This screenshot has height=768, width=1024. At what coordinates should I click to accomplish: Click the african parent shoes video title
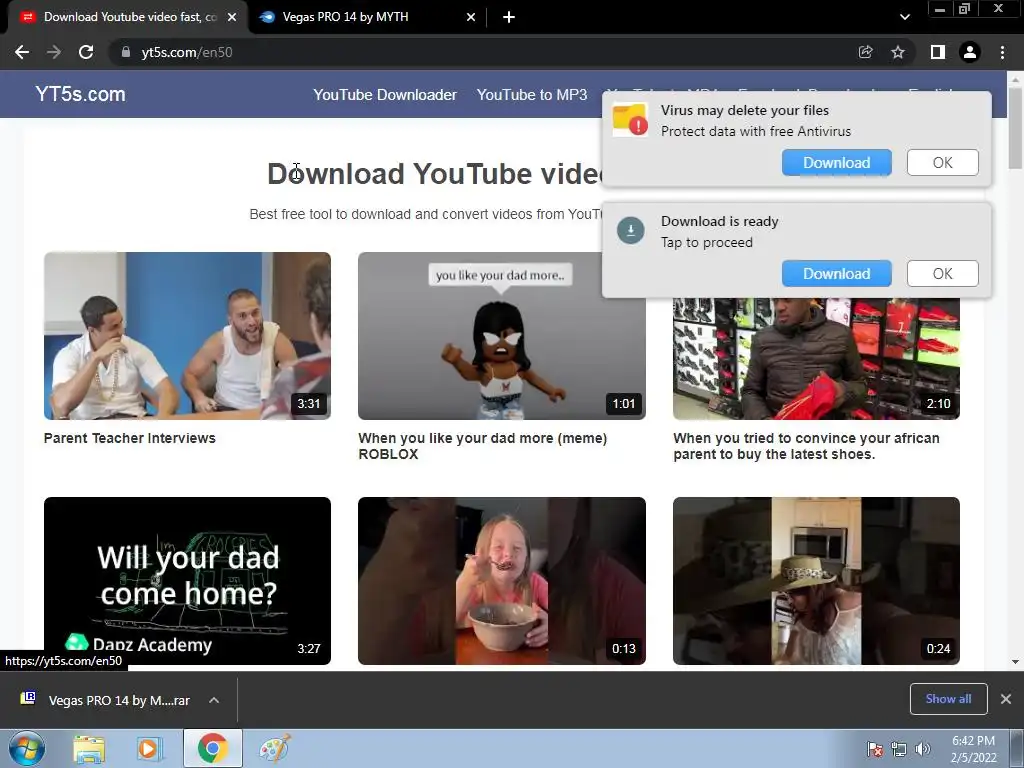(807, 446)
